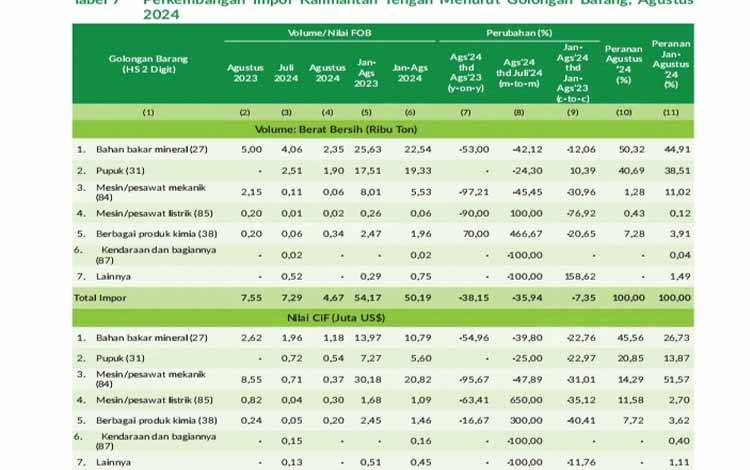Click the '-38,15' total change cell

coord(474,298)
